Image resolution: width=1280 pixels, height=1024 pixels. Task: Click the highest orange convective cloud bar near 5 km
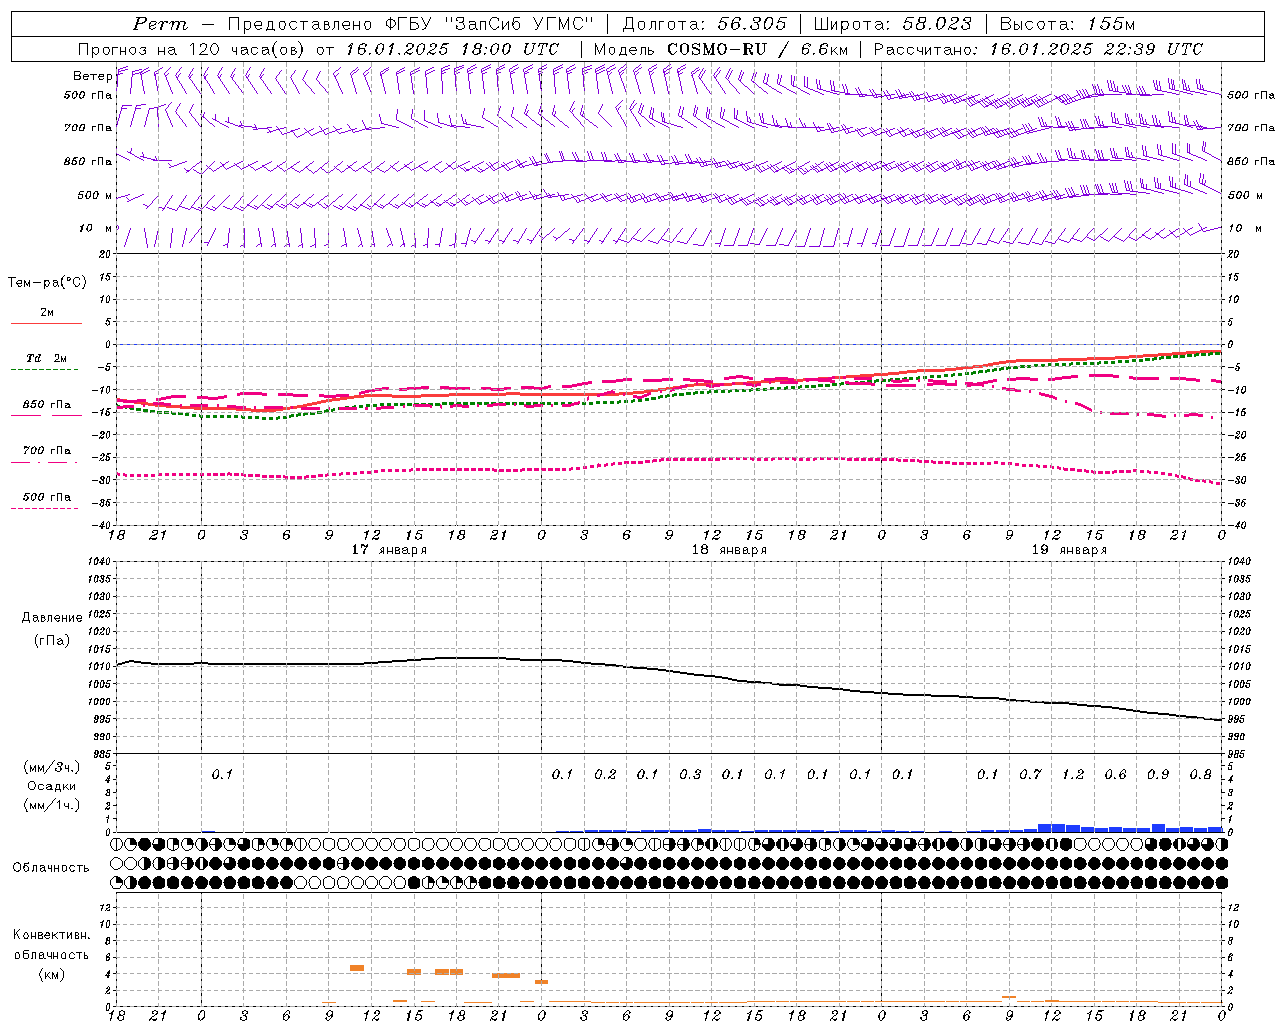click(356, 968)
